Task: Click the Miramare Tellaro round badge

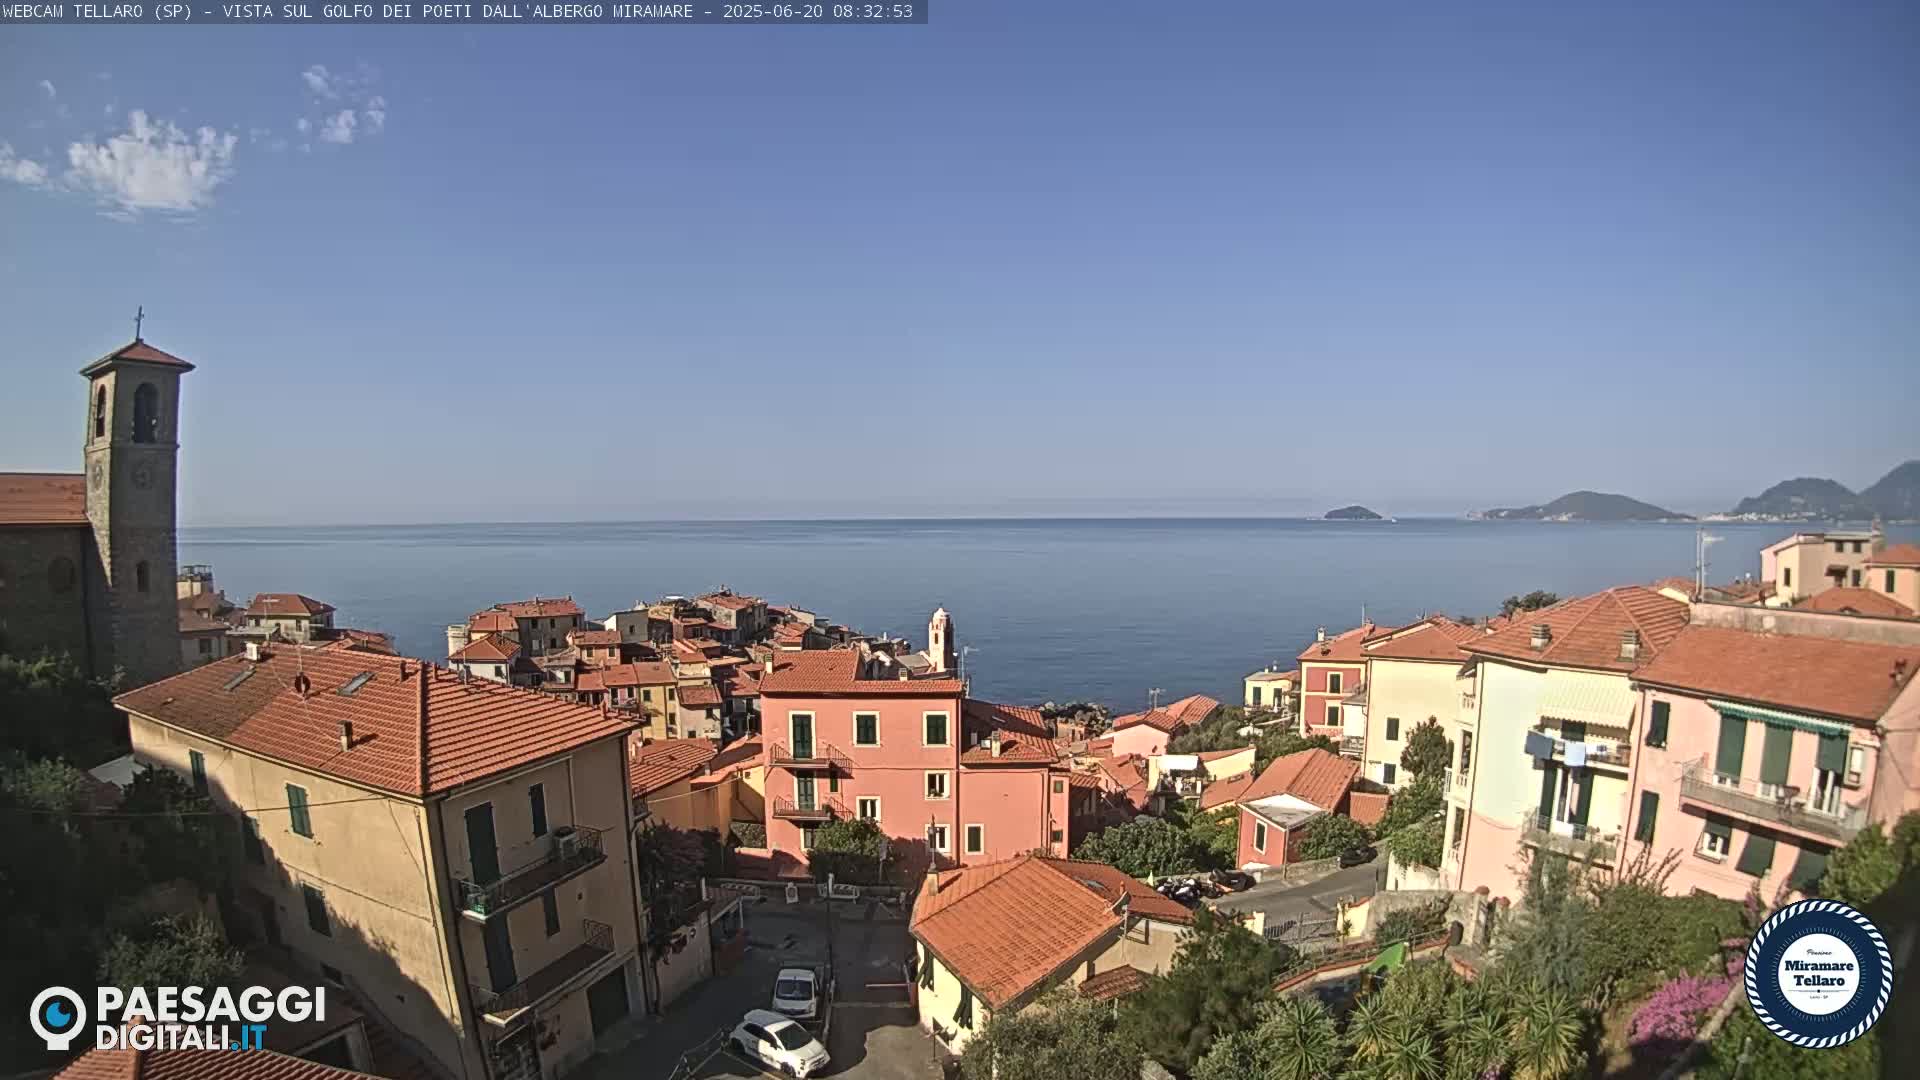Action: point(1818,973)
